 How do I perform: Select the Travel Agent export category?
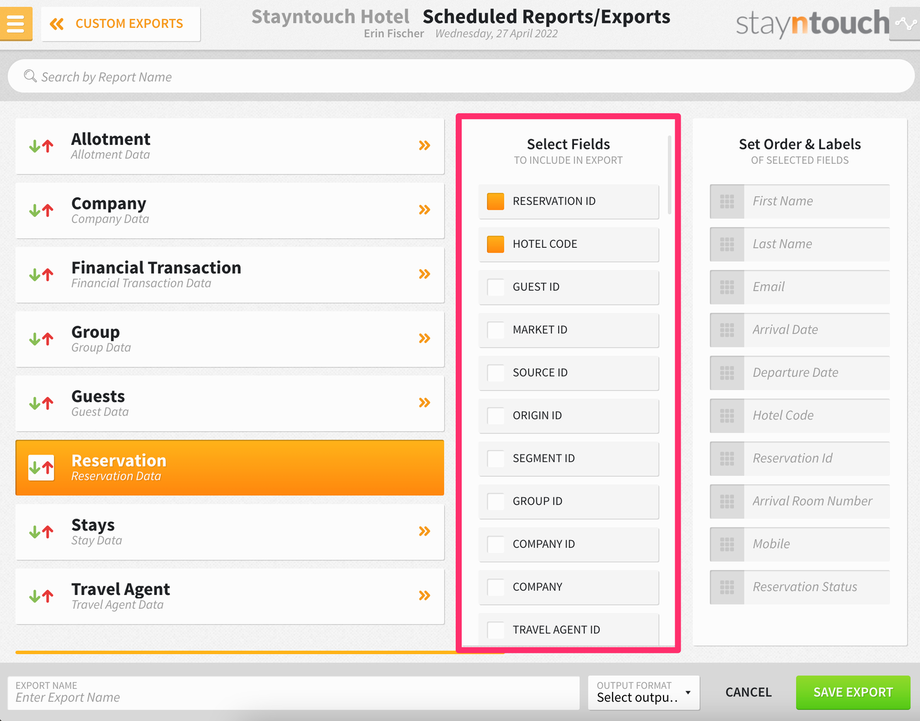pos(229,596)
